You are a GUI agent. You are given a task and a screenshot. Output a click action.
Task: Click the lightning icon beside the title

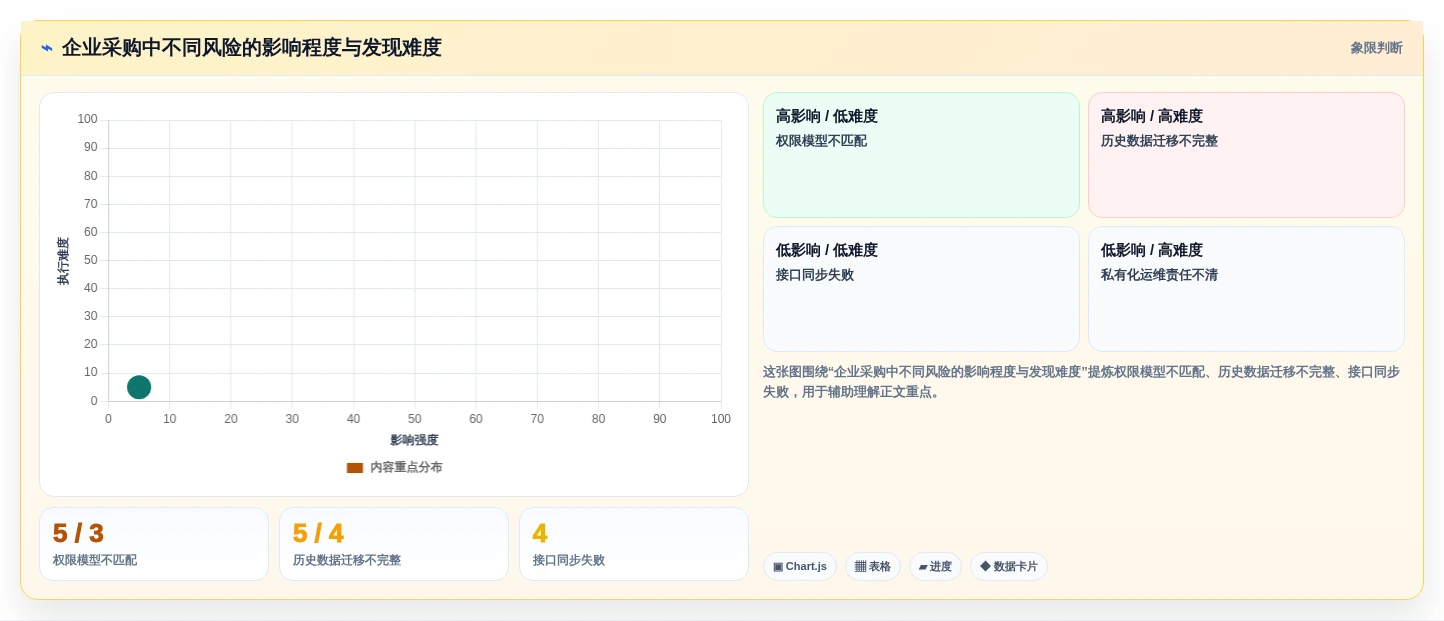47,48
